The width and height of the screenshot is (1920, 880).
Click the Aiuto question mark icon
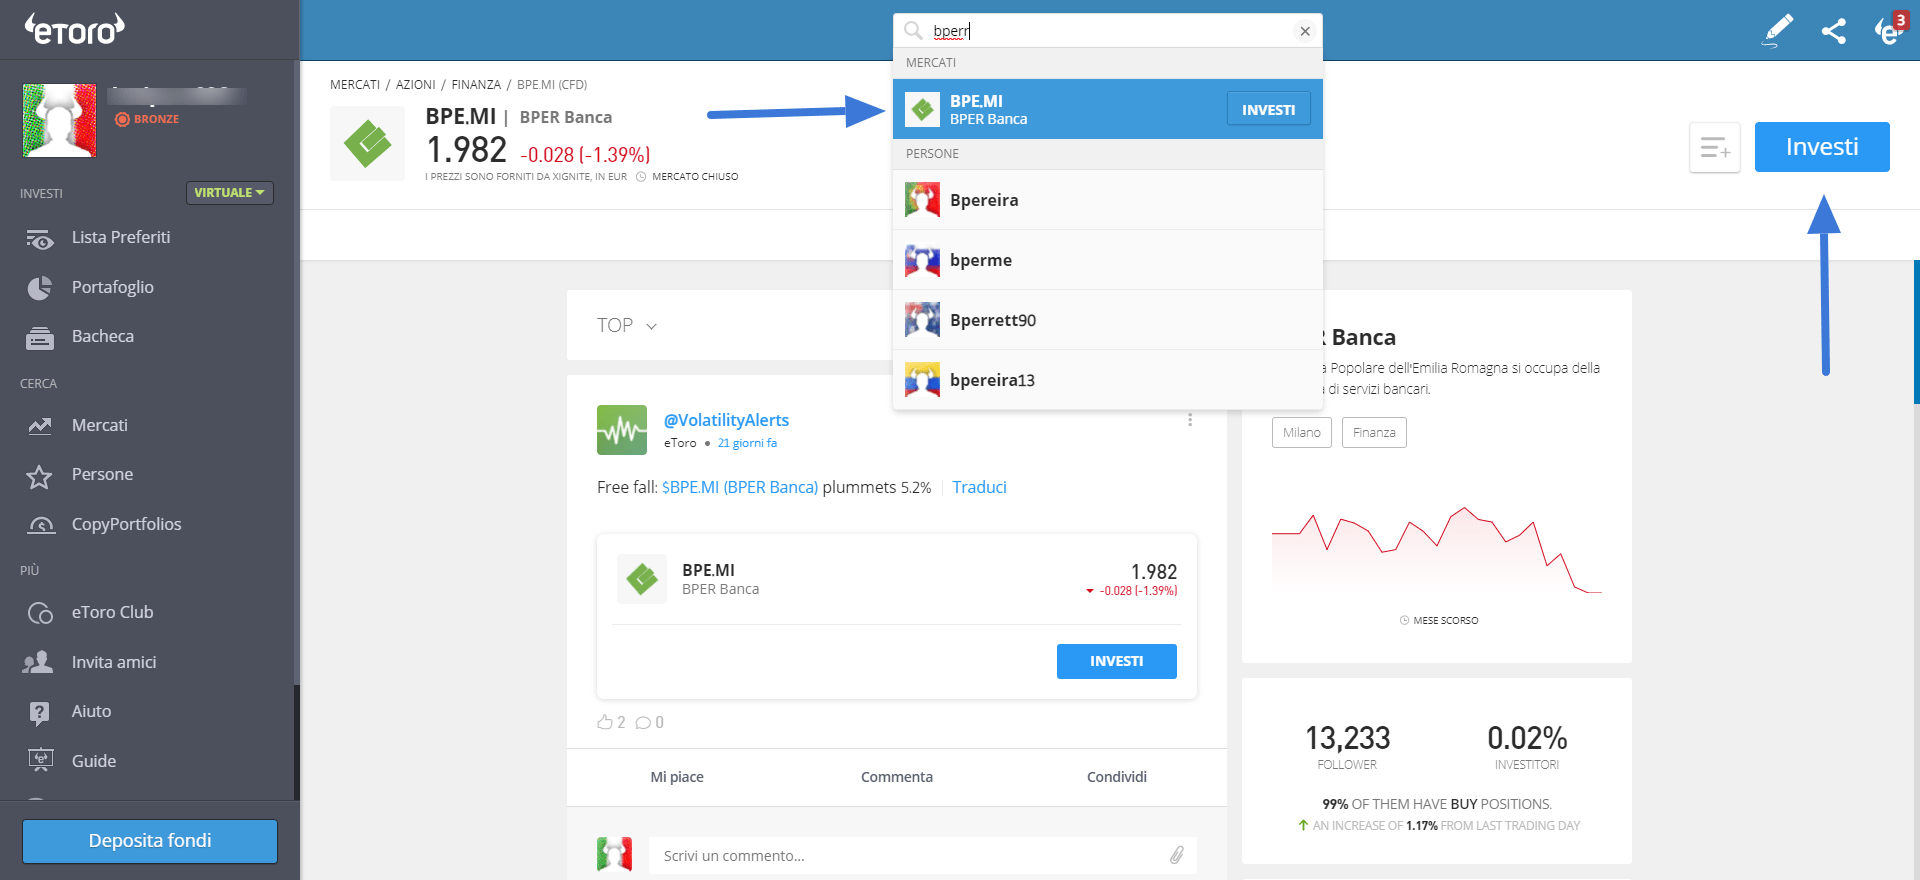[39, 712]
